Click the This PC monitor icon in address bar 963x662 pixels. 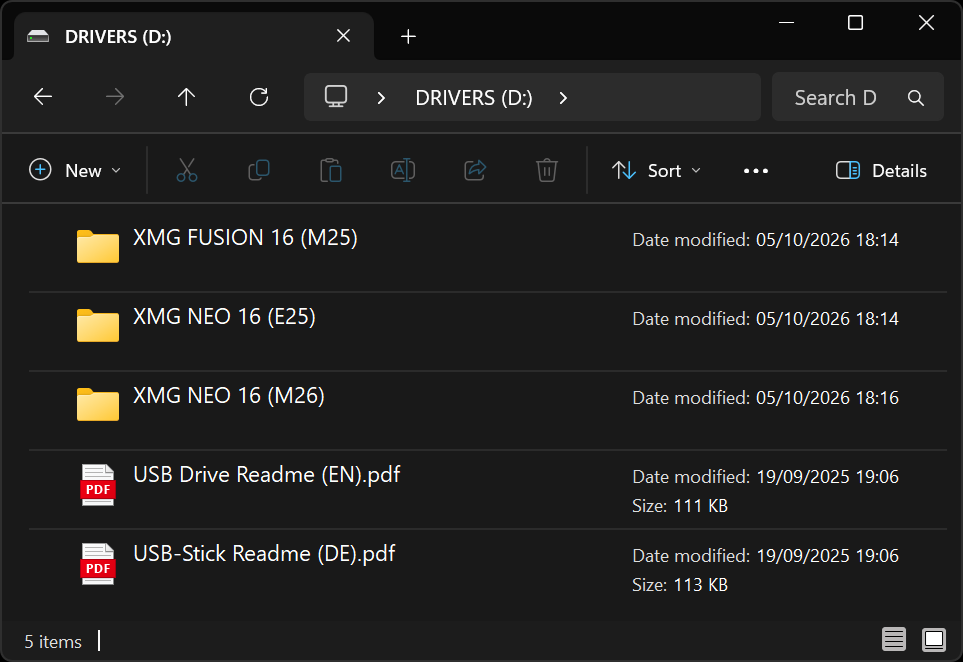pyautogui.click(x=336, y=97)
